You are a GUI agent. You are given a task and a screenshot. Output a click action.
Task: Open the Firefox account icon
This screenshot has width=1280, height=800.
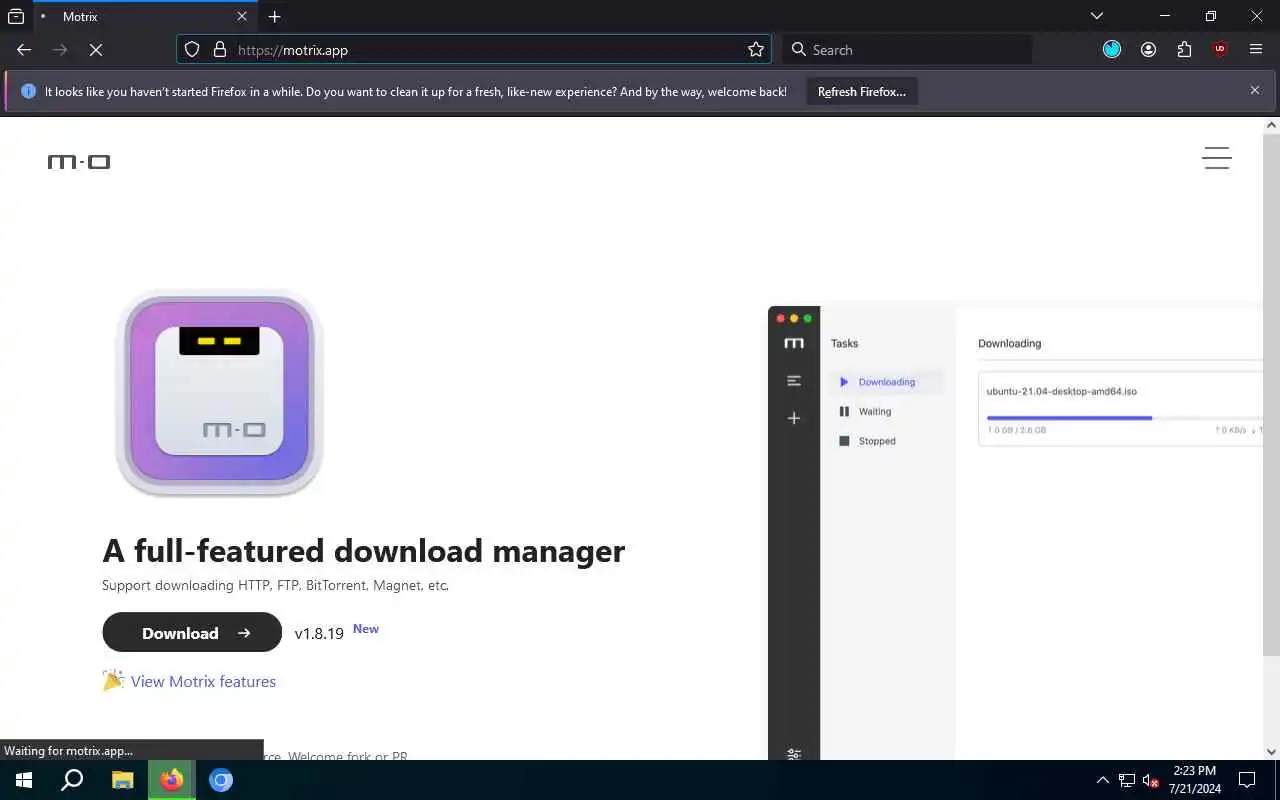1148,49
